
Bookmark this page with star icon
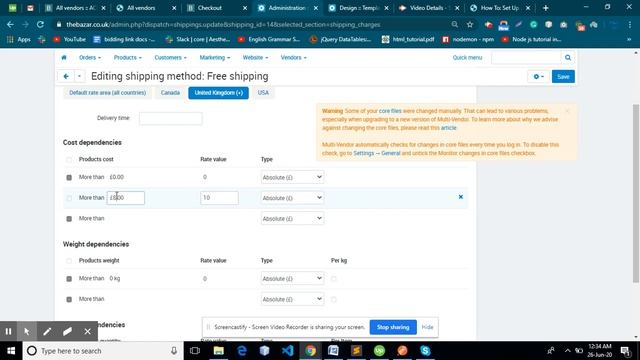click(470, 24)
